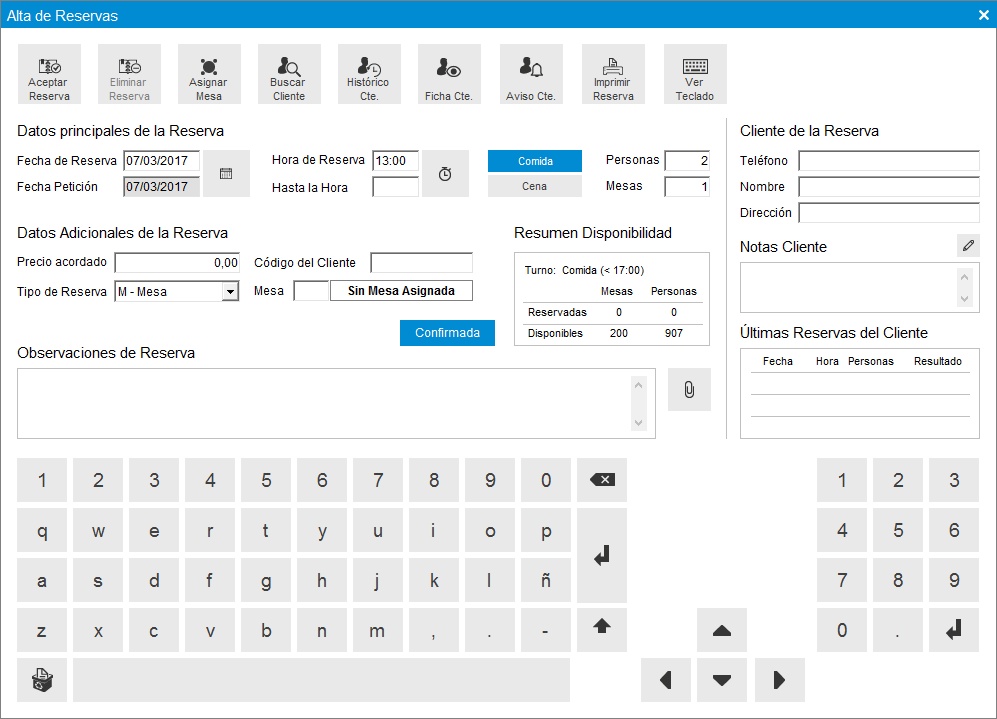Edit customer notes with pencil icon

(x=967, y=245)
